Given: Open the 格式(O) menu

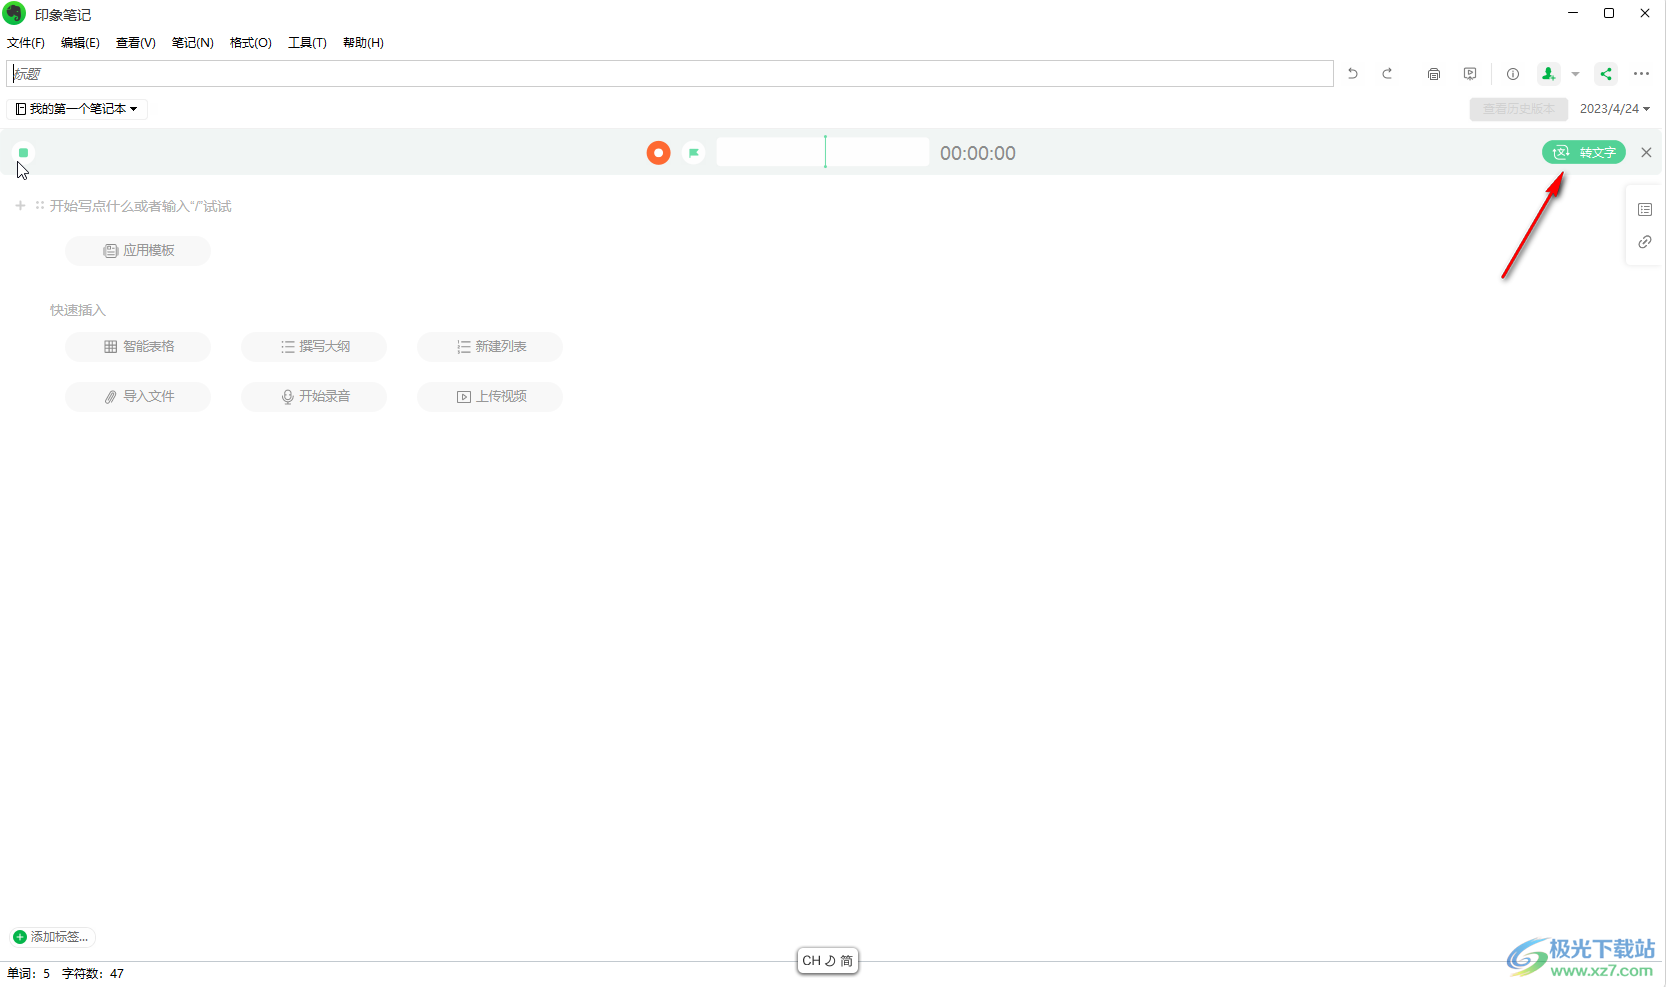Looking at the screenshot, I should pos(251,43).
